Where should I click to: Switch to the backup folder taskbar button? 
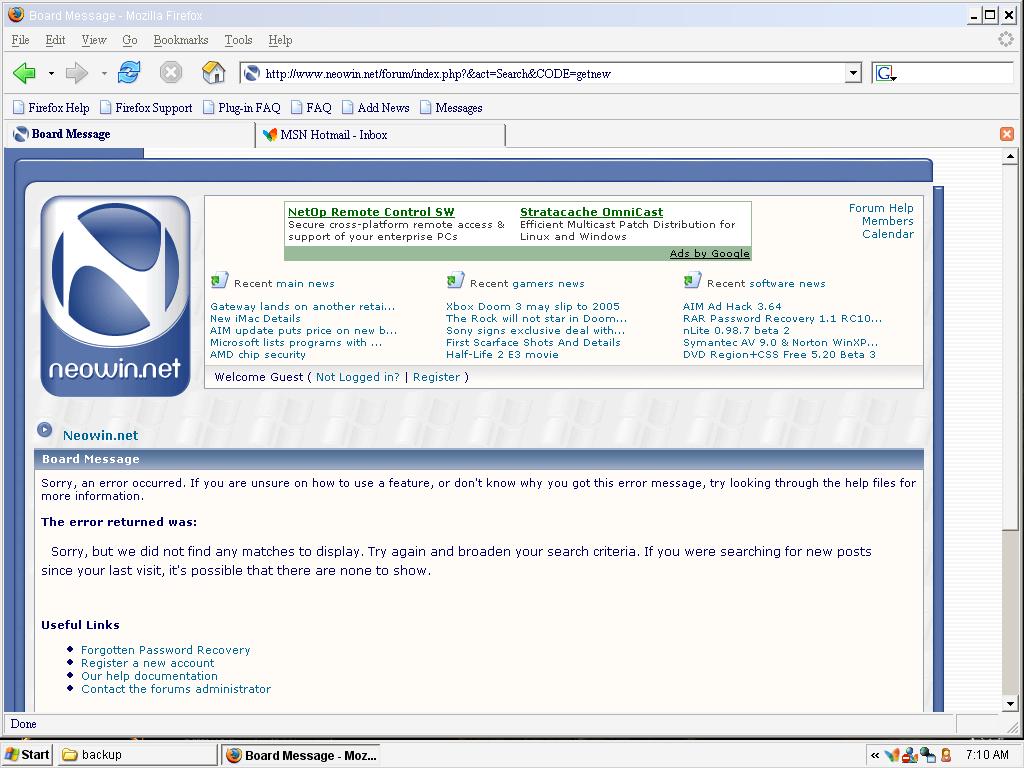[x=137, y=755]
